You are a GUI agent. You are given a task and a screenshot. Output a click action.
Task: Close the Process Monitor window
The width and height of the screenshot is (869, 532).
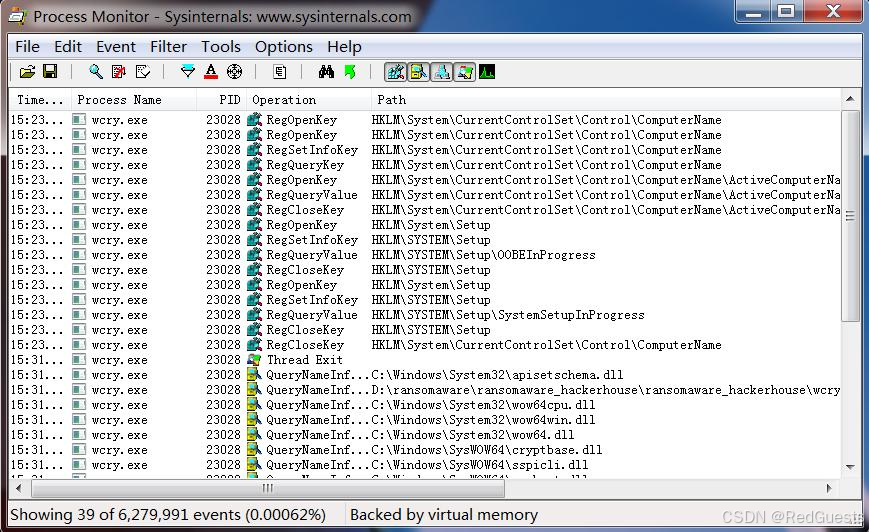click(832, 12)
